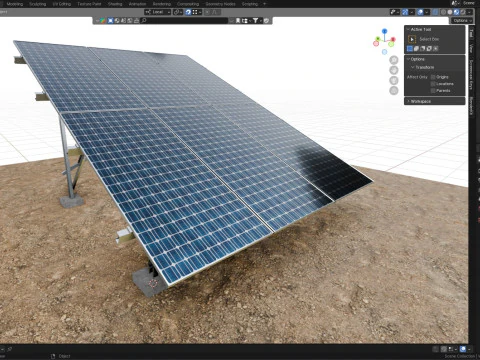The image size is (480, 360).
Task: Click the Select Box tool icon
Action: pos(412,39)
